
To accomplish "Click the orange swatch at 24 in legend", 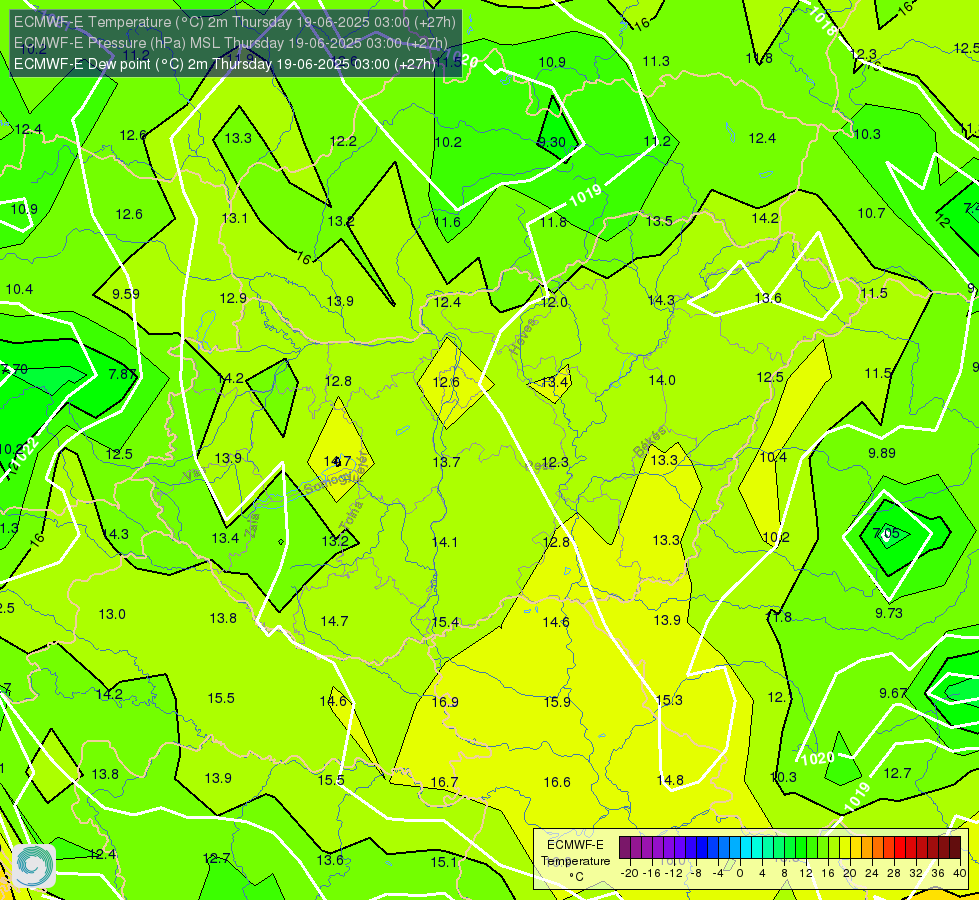I will coord(877,848).
